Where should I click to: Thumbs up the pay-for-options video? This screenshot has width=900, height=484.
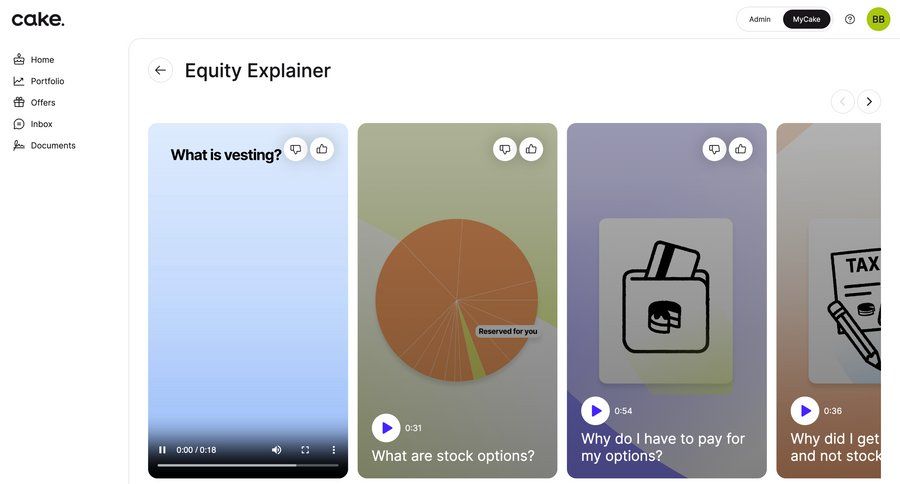[740, 149]
